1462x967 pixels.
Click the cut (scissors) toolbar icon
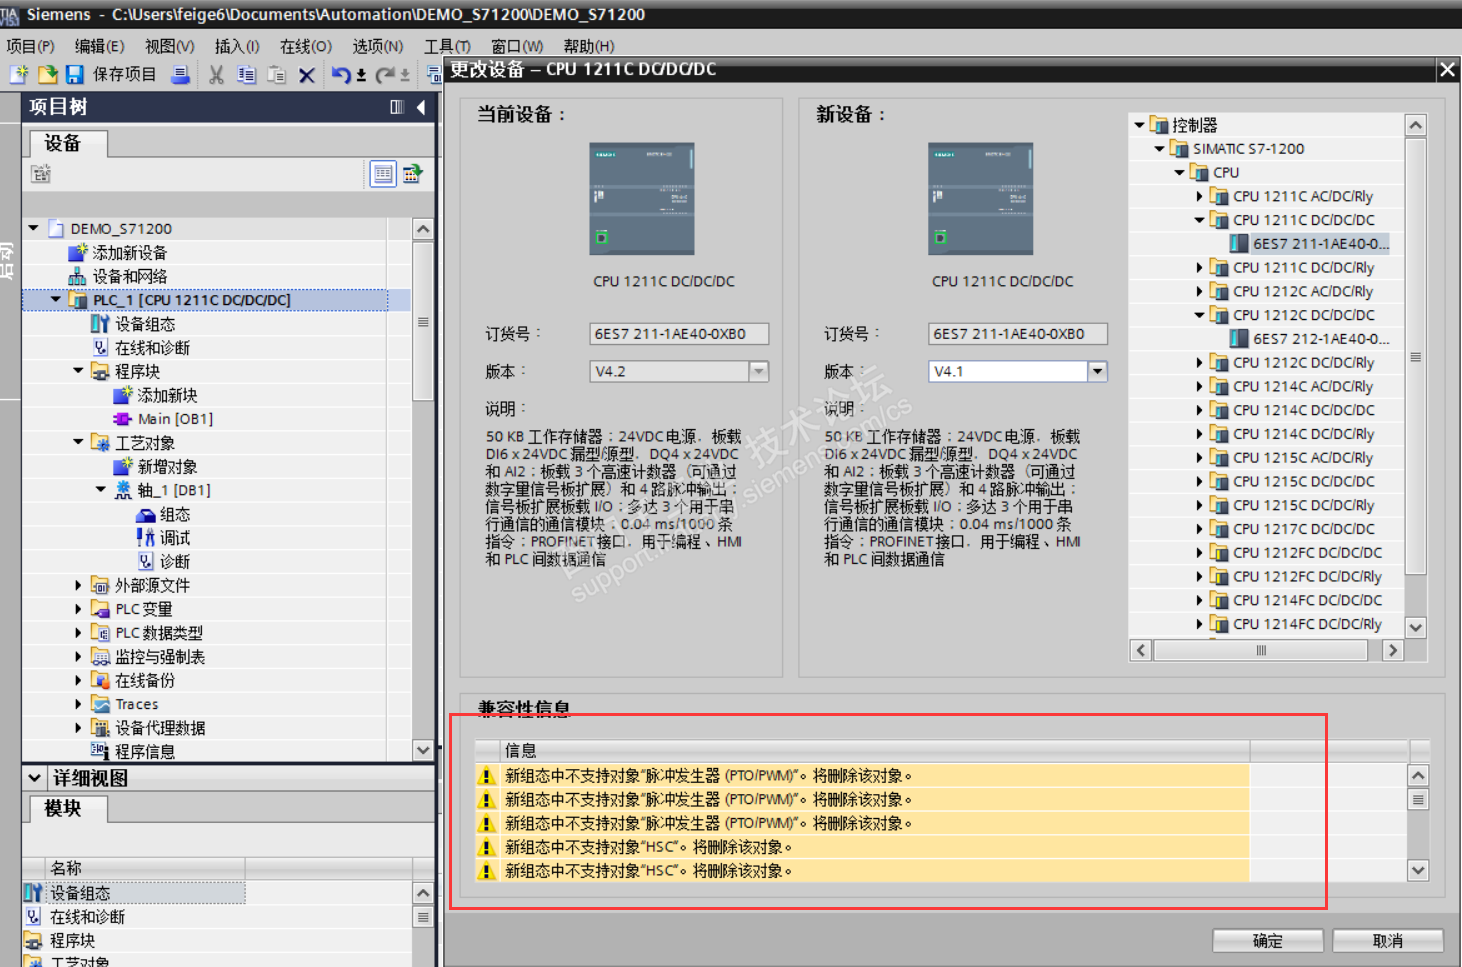point(216,75)
